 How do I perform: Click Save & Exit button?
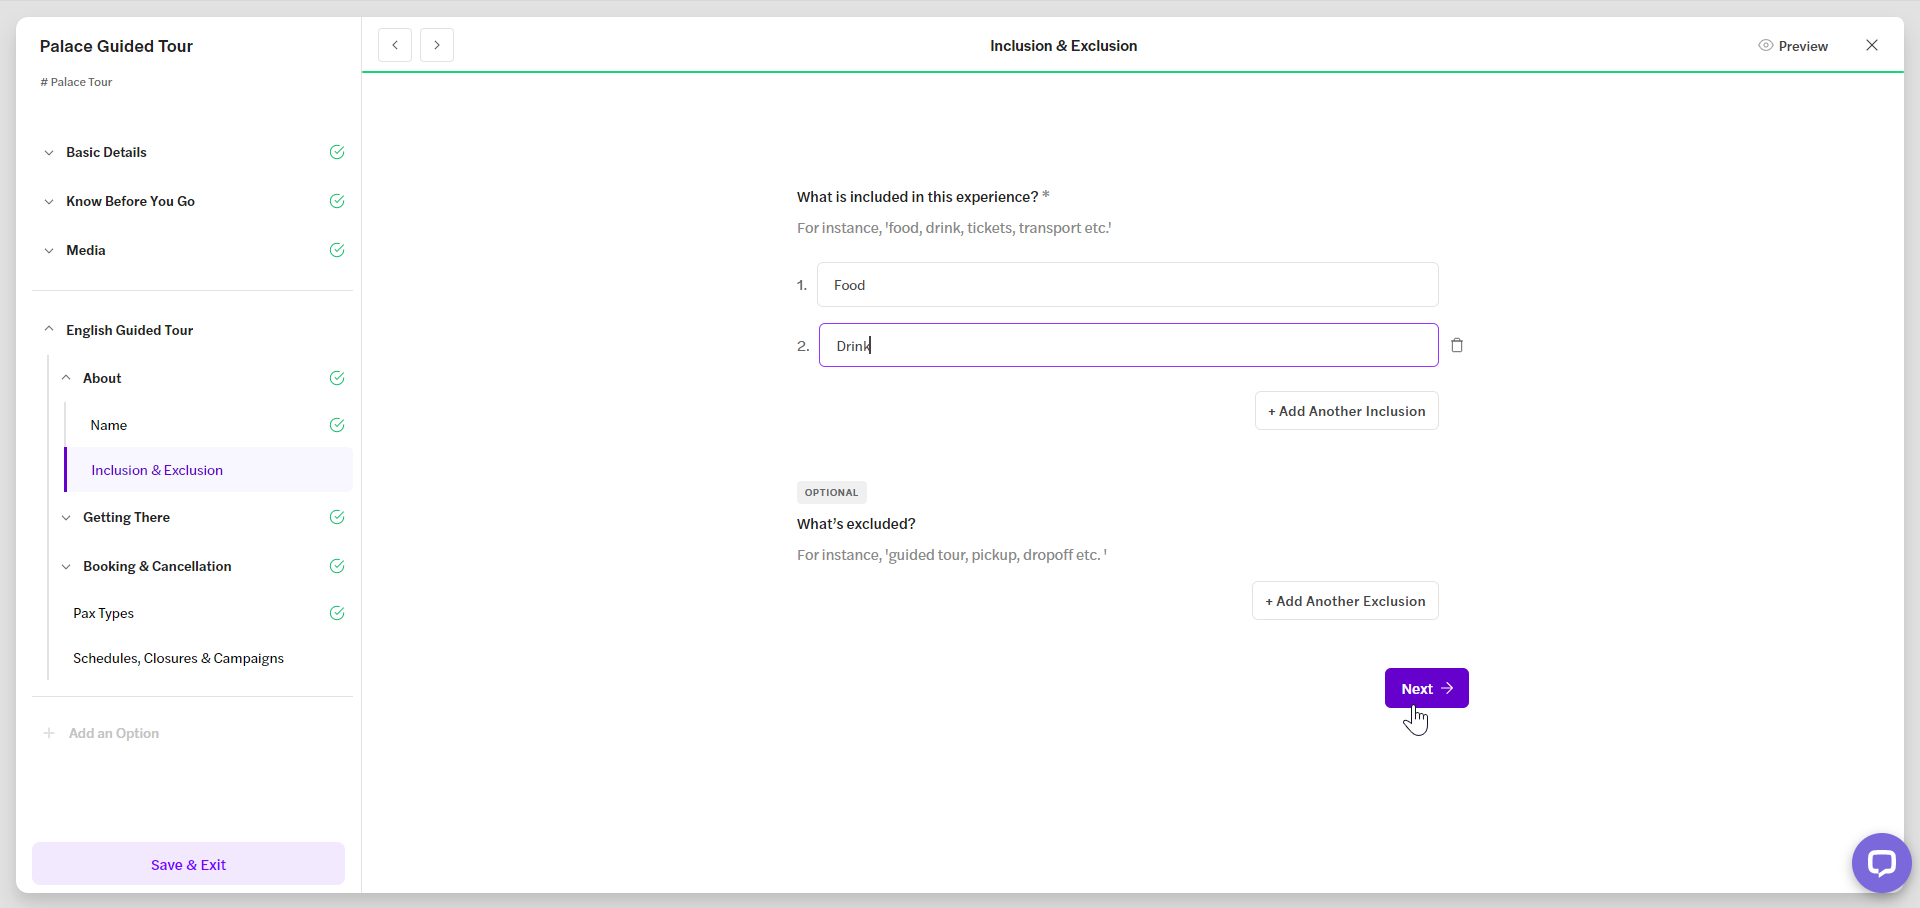click(x=188, y=864)
